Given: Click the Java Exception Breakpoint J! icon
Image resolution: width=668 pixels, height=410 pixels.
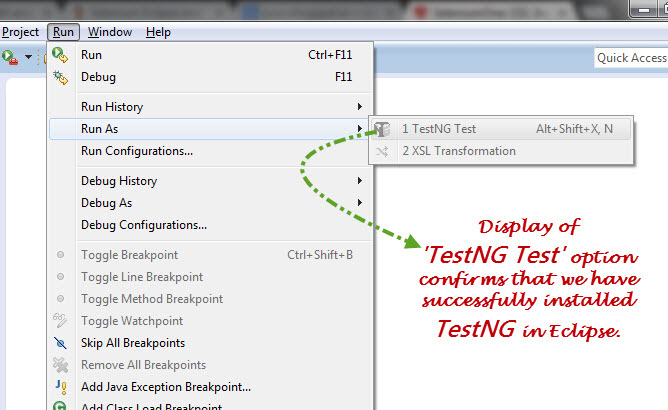Looking at the screenshot, I should [61, 387].
